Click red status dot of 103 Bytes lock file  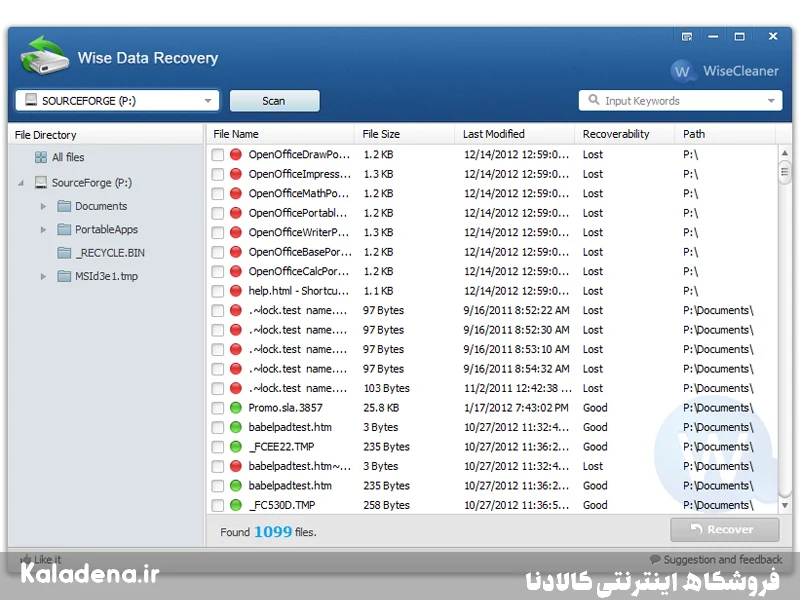pos(236,388)
